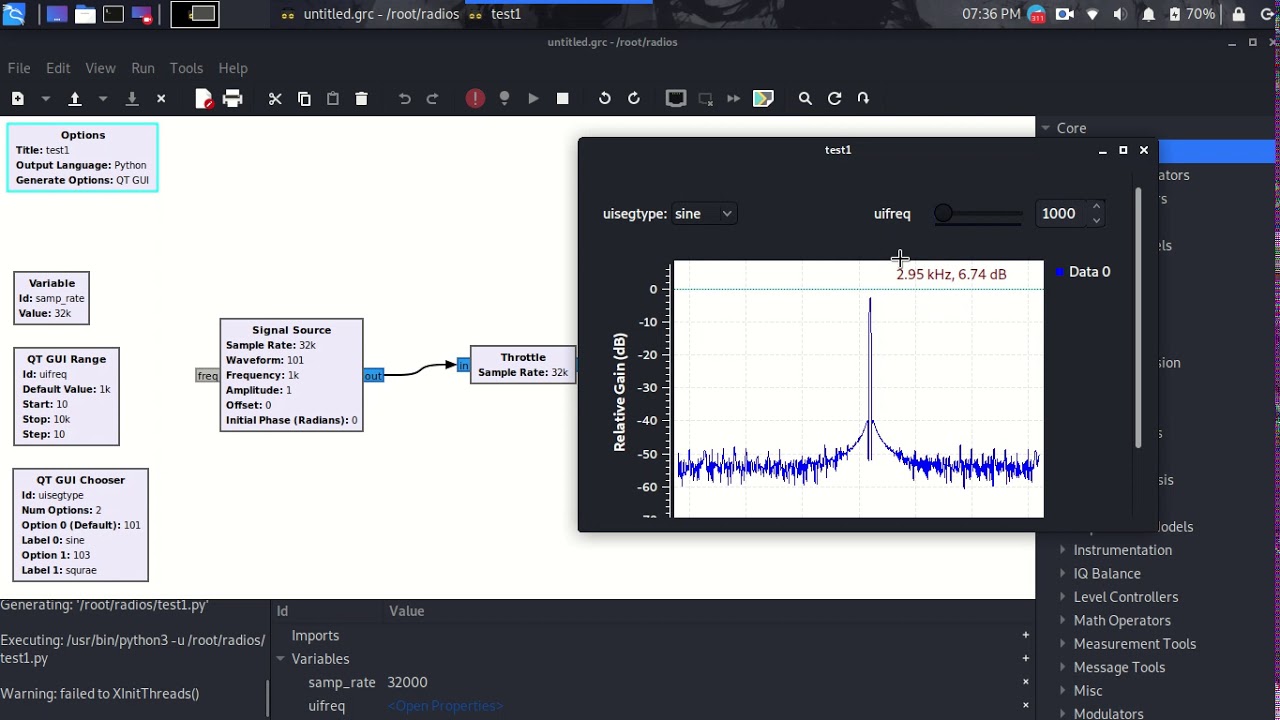Execute the flowgraph with the play icon
This screenshot has height=720, width=1280.
533,98
